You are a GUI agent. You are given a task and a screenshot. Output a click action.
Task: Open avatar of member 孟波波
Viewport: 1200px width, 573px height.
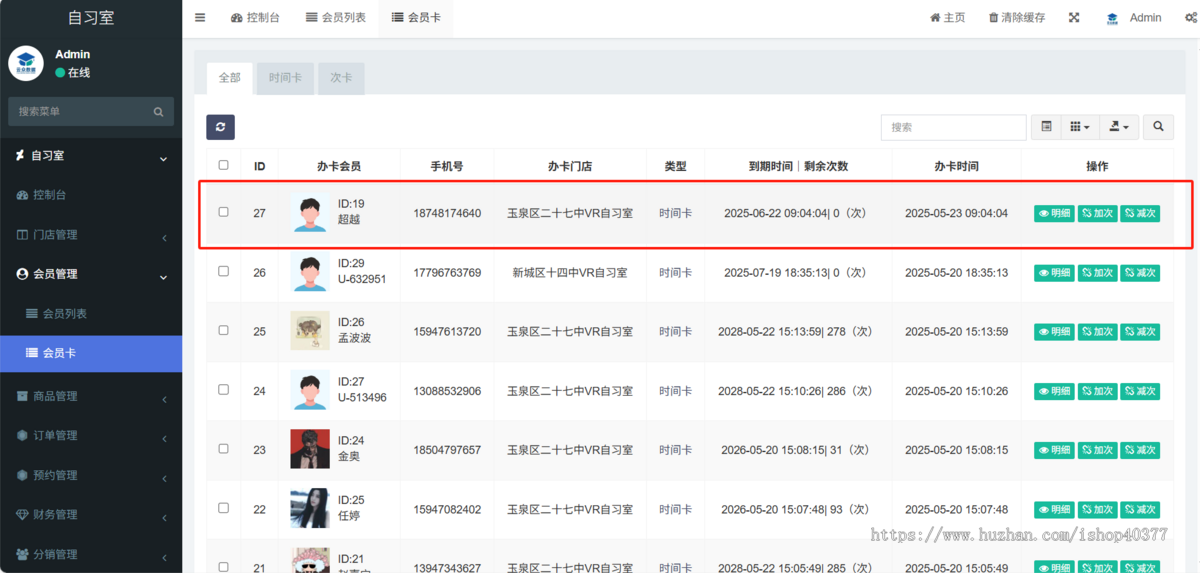click(310, 331)
